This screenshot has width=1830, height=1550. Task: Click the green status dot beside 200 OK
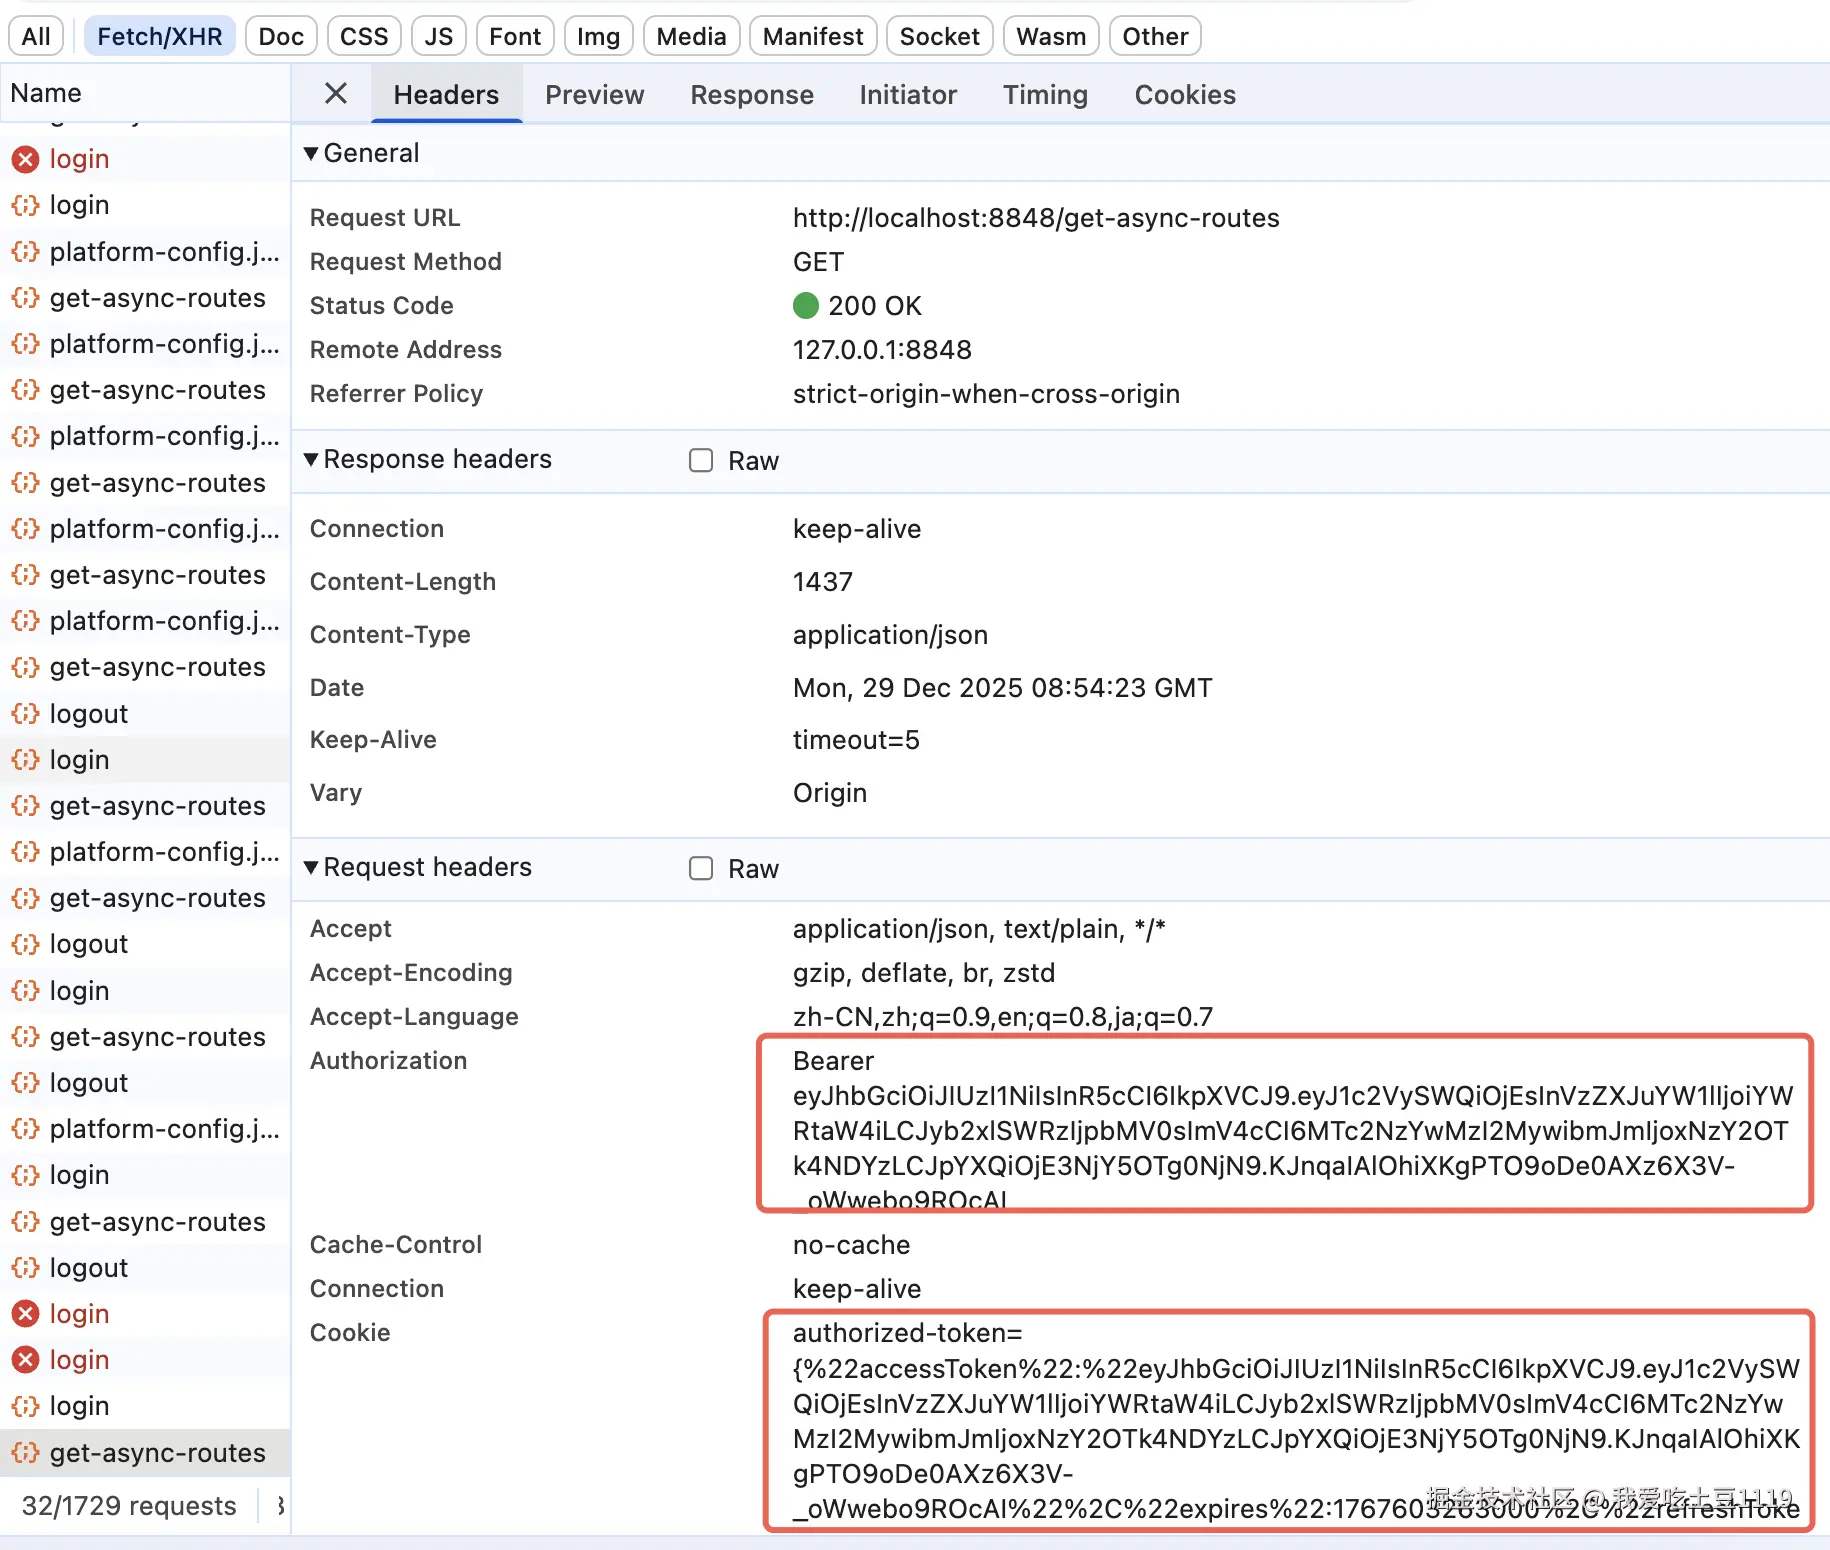point(806,305)
